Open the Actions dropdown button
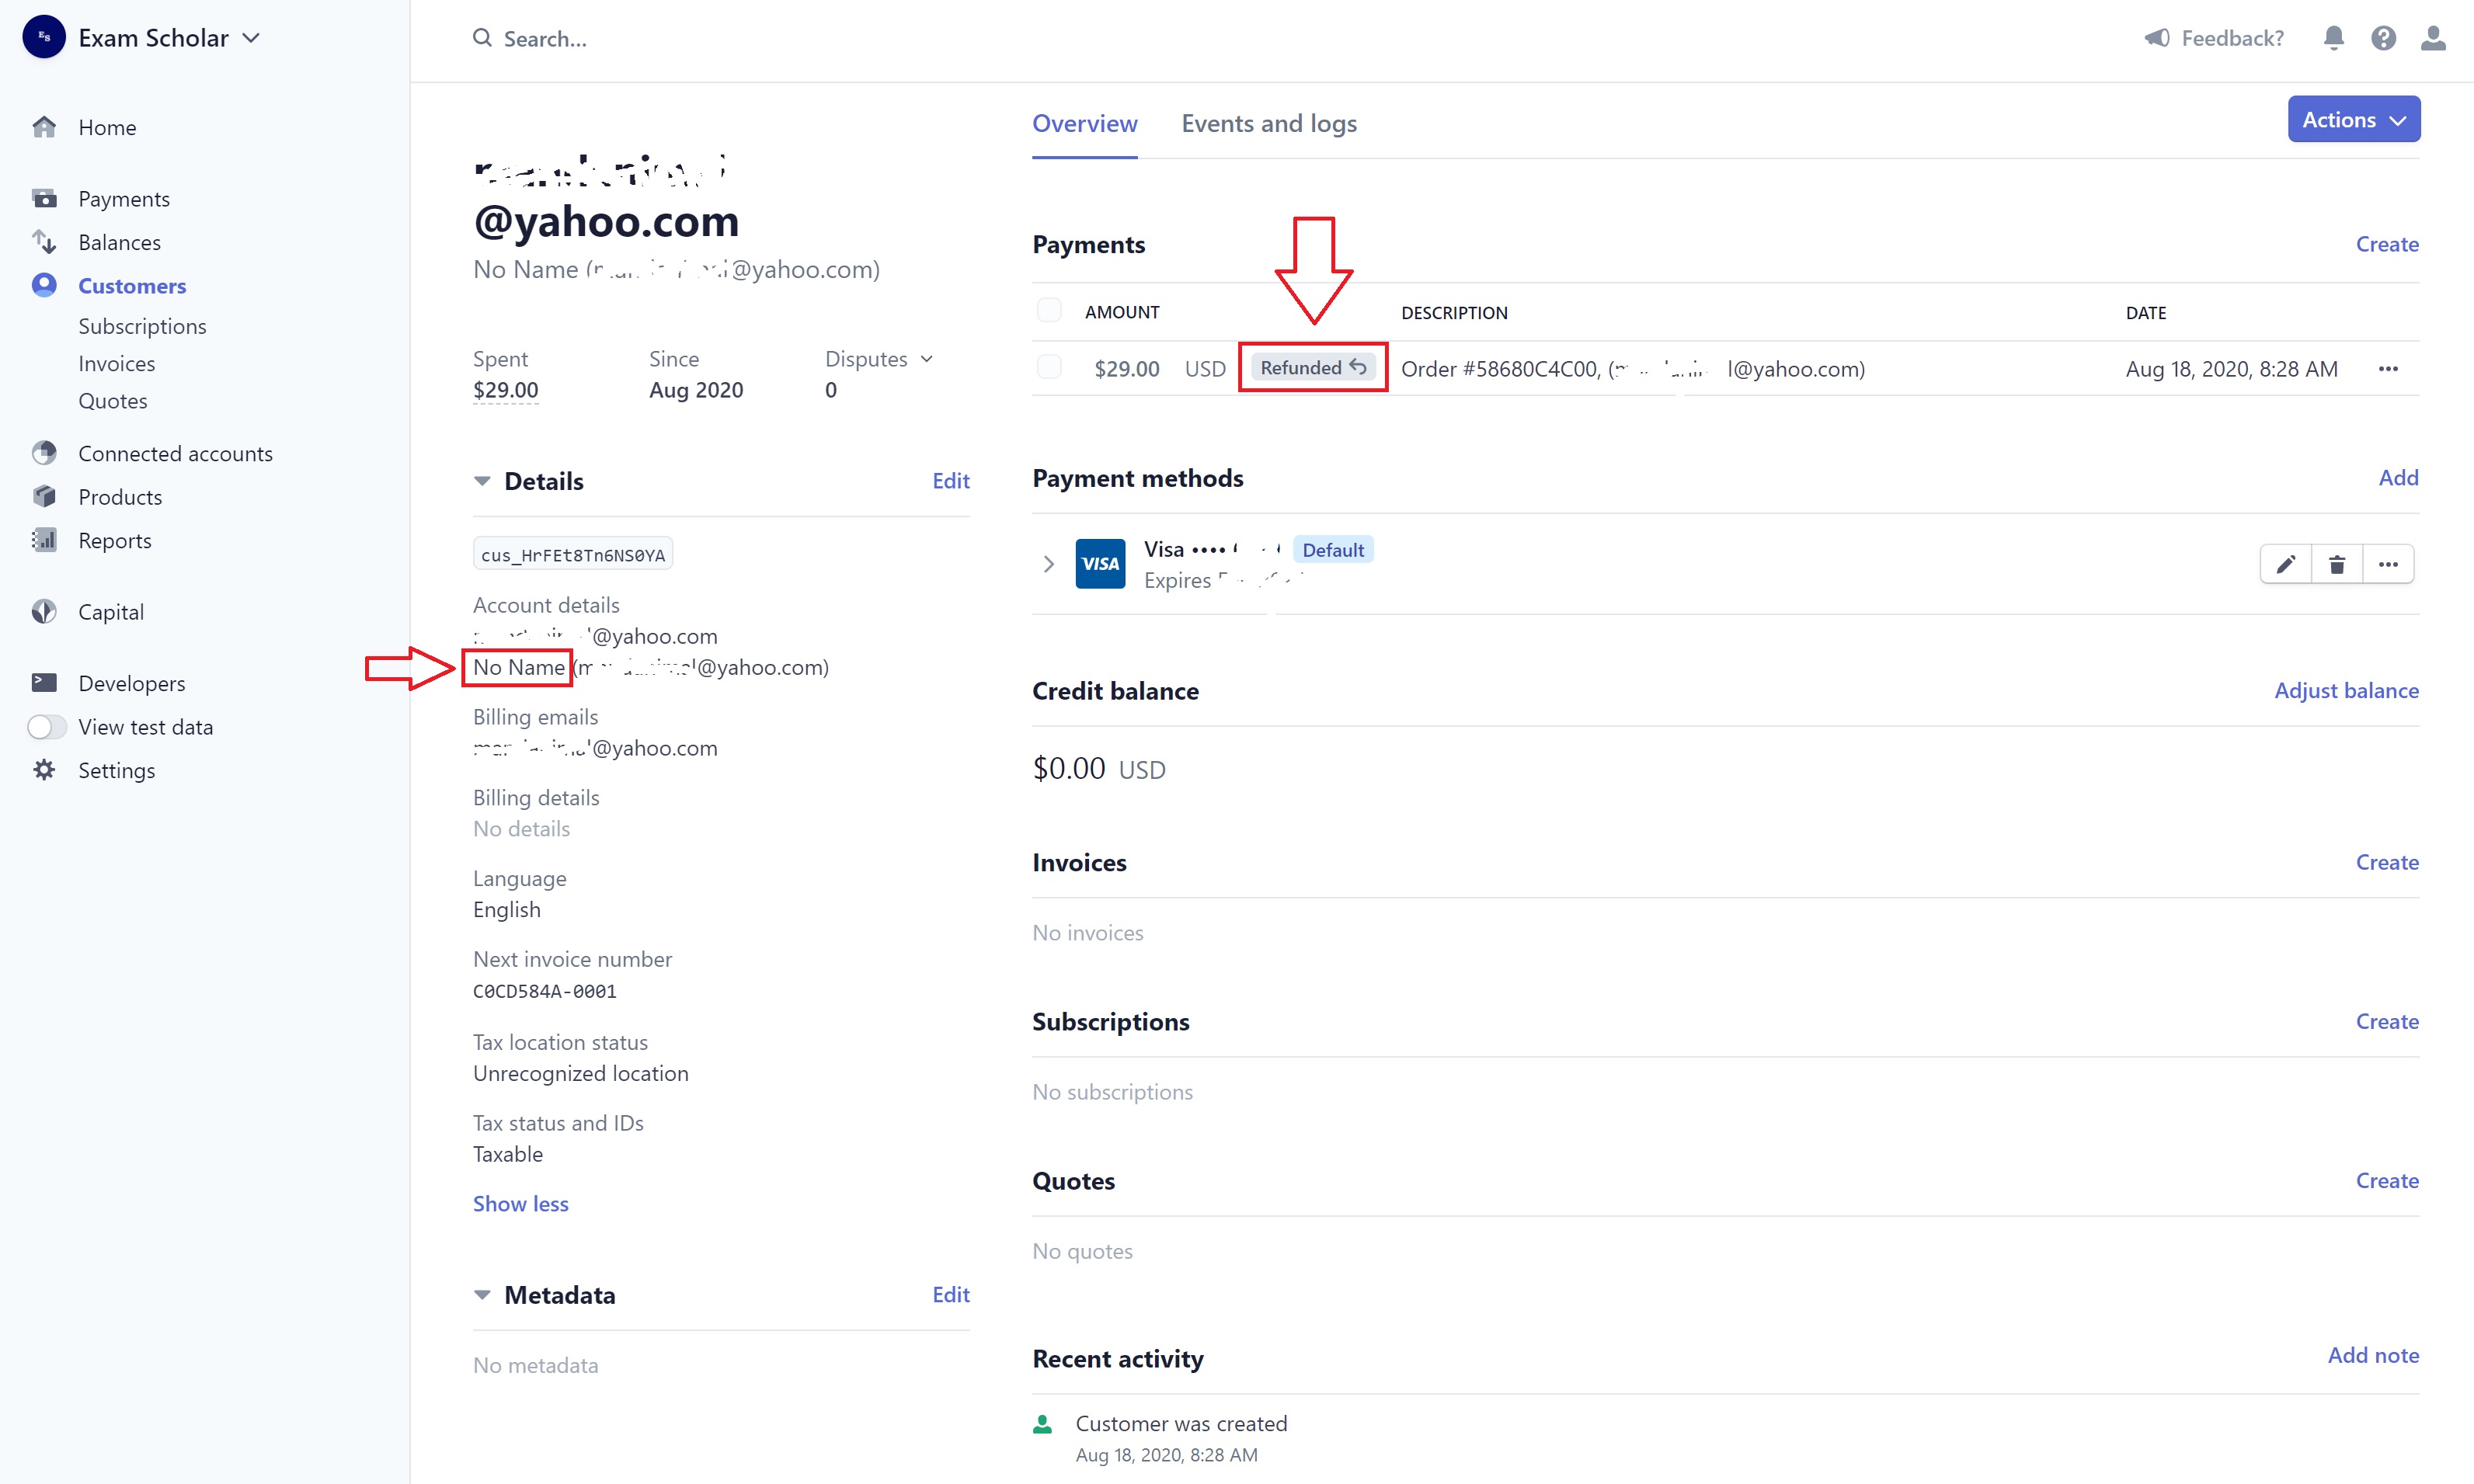The height and width of the screenshot is (1484, 2474). pyautogui.click(x=2354, y=119)
